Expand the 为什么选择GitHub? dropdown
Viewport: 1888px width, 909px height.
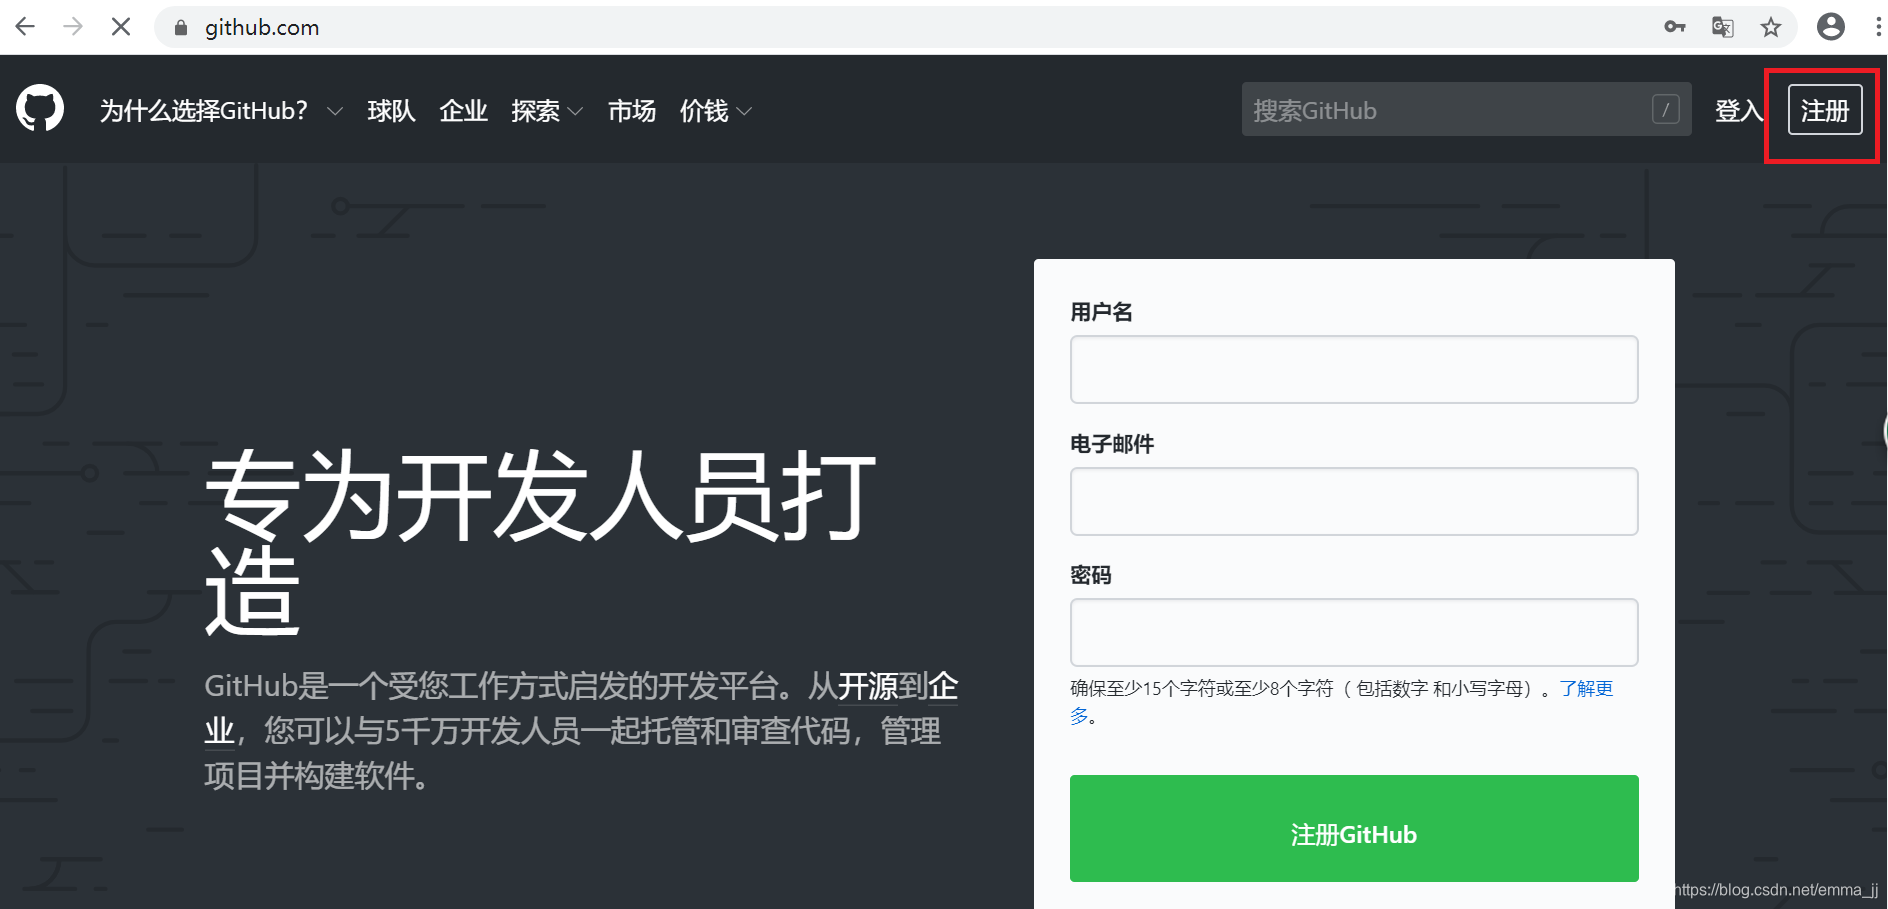221,110
